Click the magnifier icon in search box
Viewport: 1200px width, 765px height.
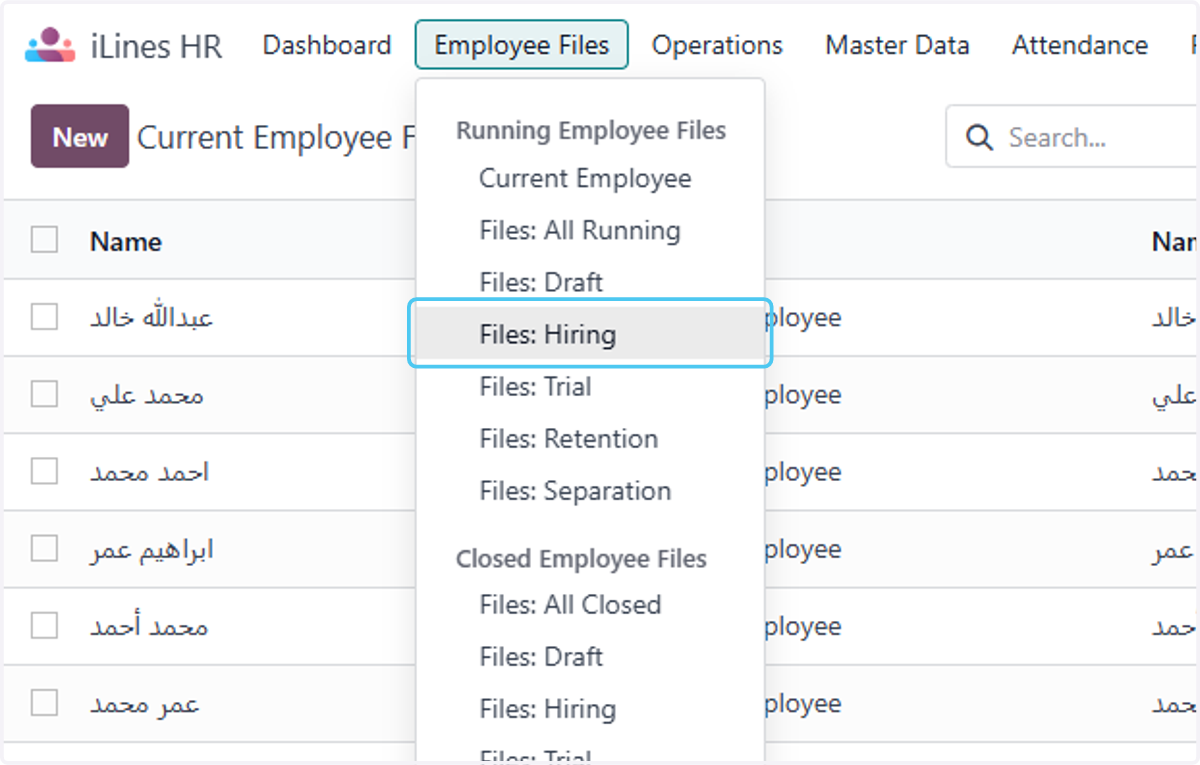pyautogui.click(x=980, y=137)
